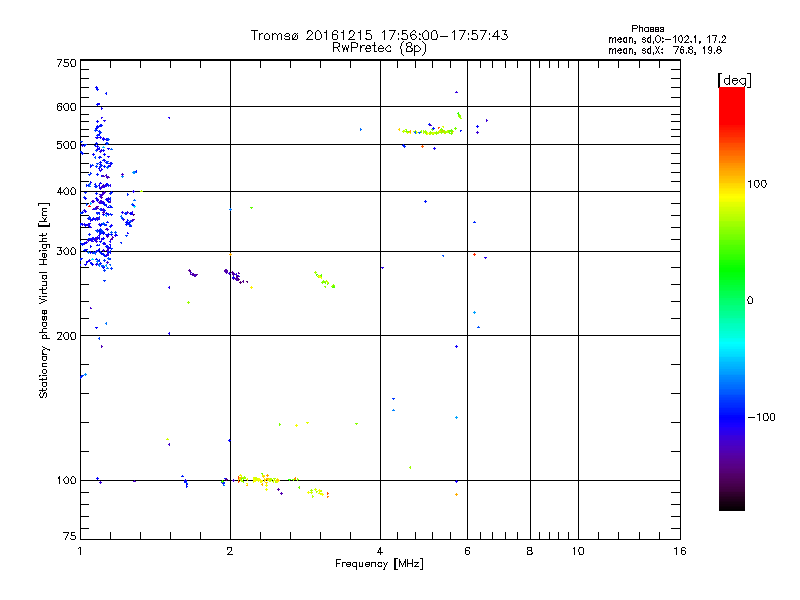This screenshot has height=600, width=800.
Task: Click the '500' y-axis tick label
Action: pos(66,145)
